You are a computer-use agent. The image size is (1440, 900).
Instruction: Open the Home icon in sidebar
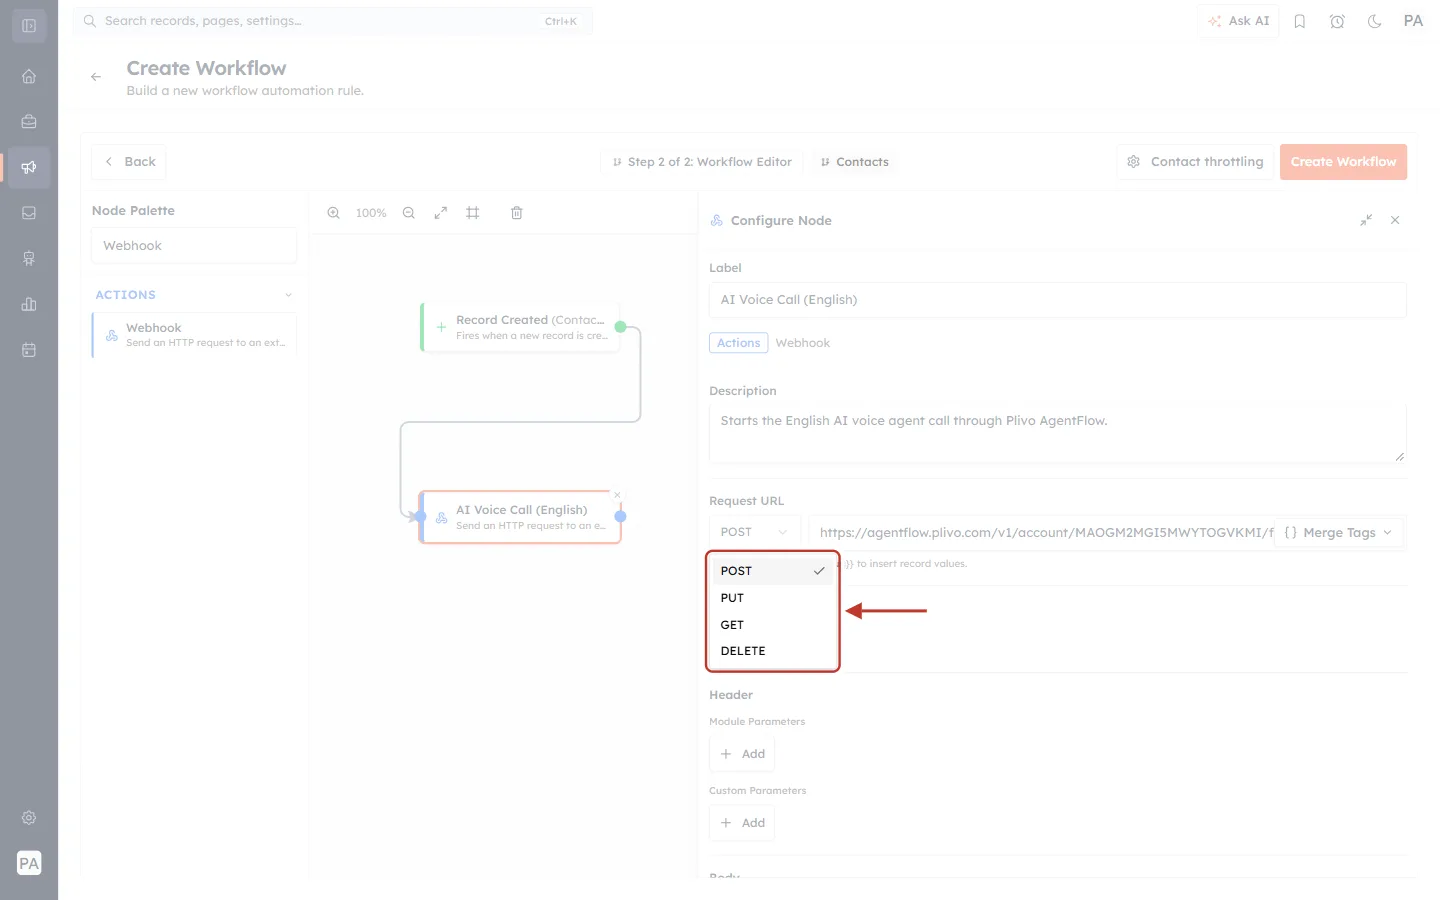(29, 76)
